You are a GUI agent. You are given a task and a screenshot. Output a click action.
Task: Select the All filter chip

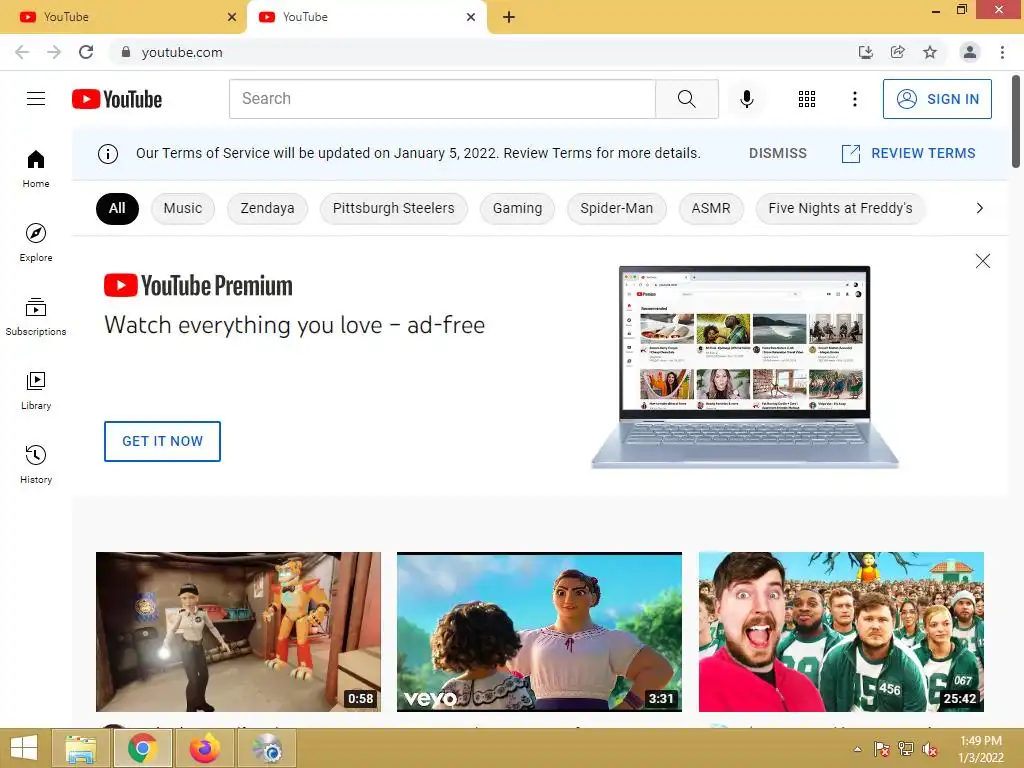click(117, 208)
